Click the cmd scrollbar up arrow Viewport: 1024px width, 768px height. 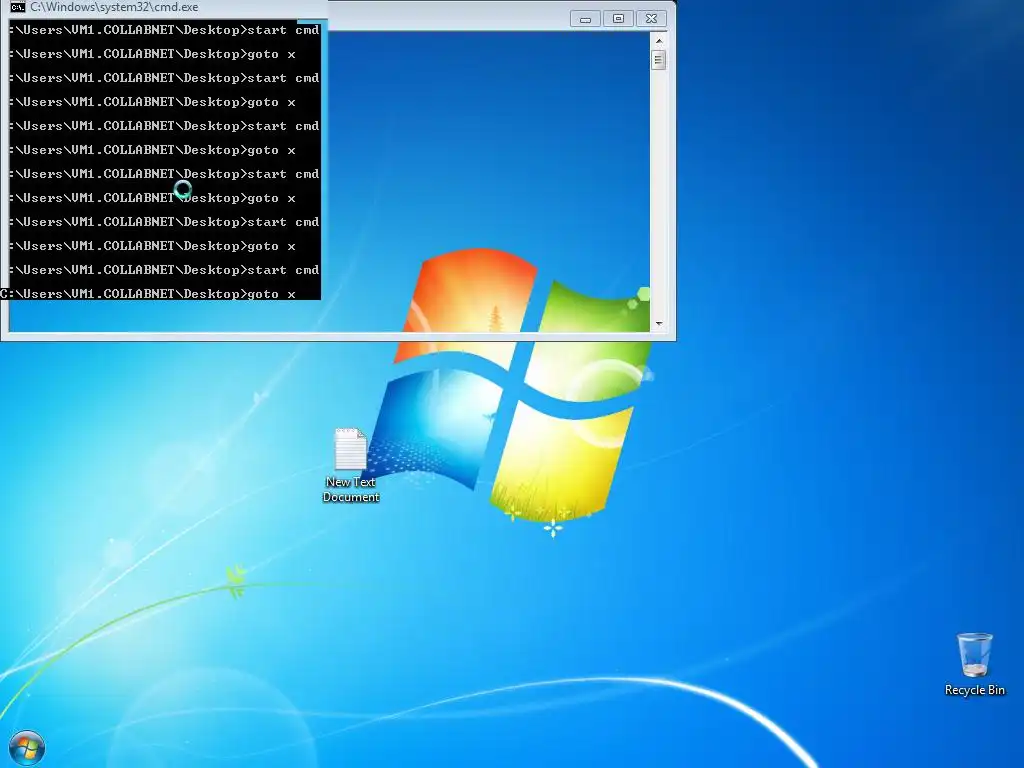pos(658,40)
